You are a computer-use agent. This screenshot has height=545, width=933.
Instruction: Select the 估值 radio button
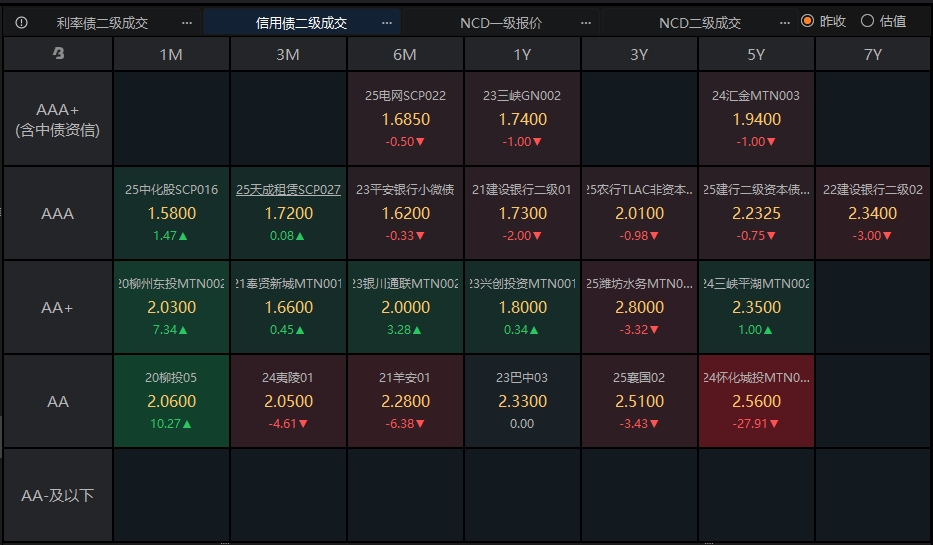[867, 21]
